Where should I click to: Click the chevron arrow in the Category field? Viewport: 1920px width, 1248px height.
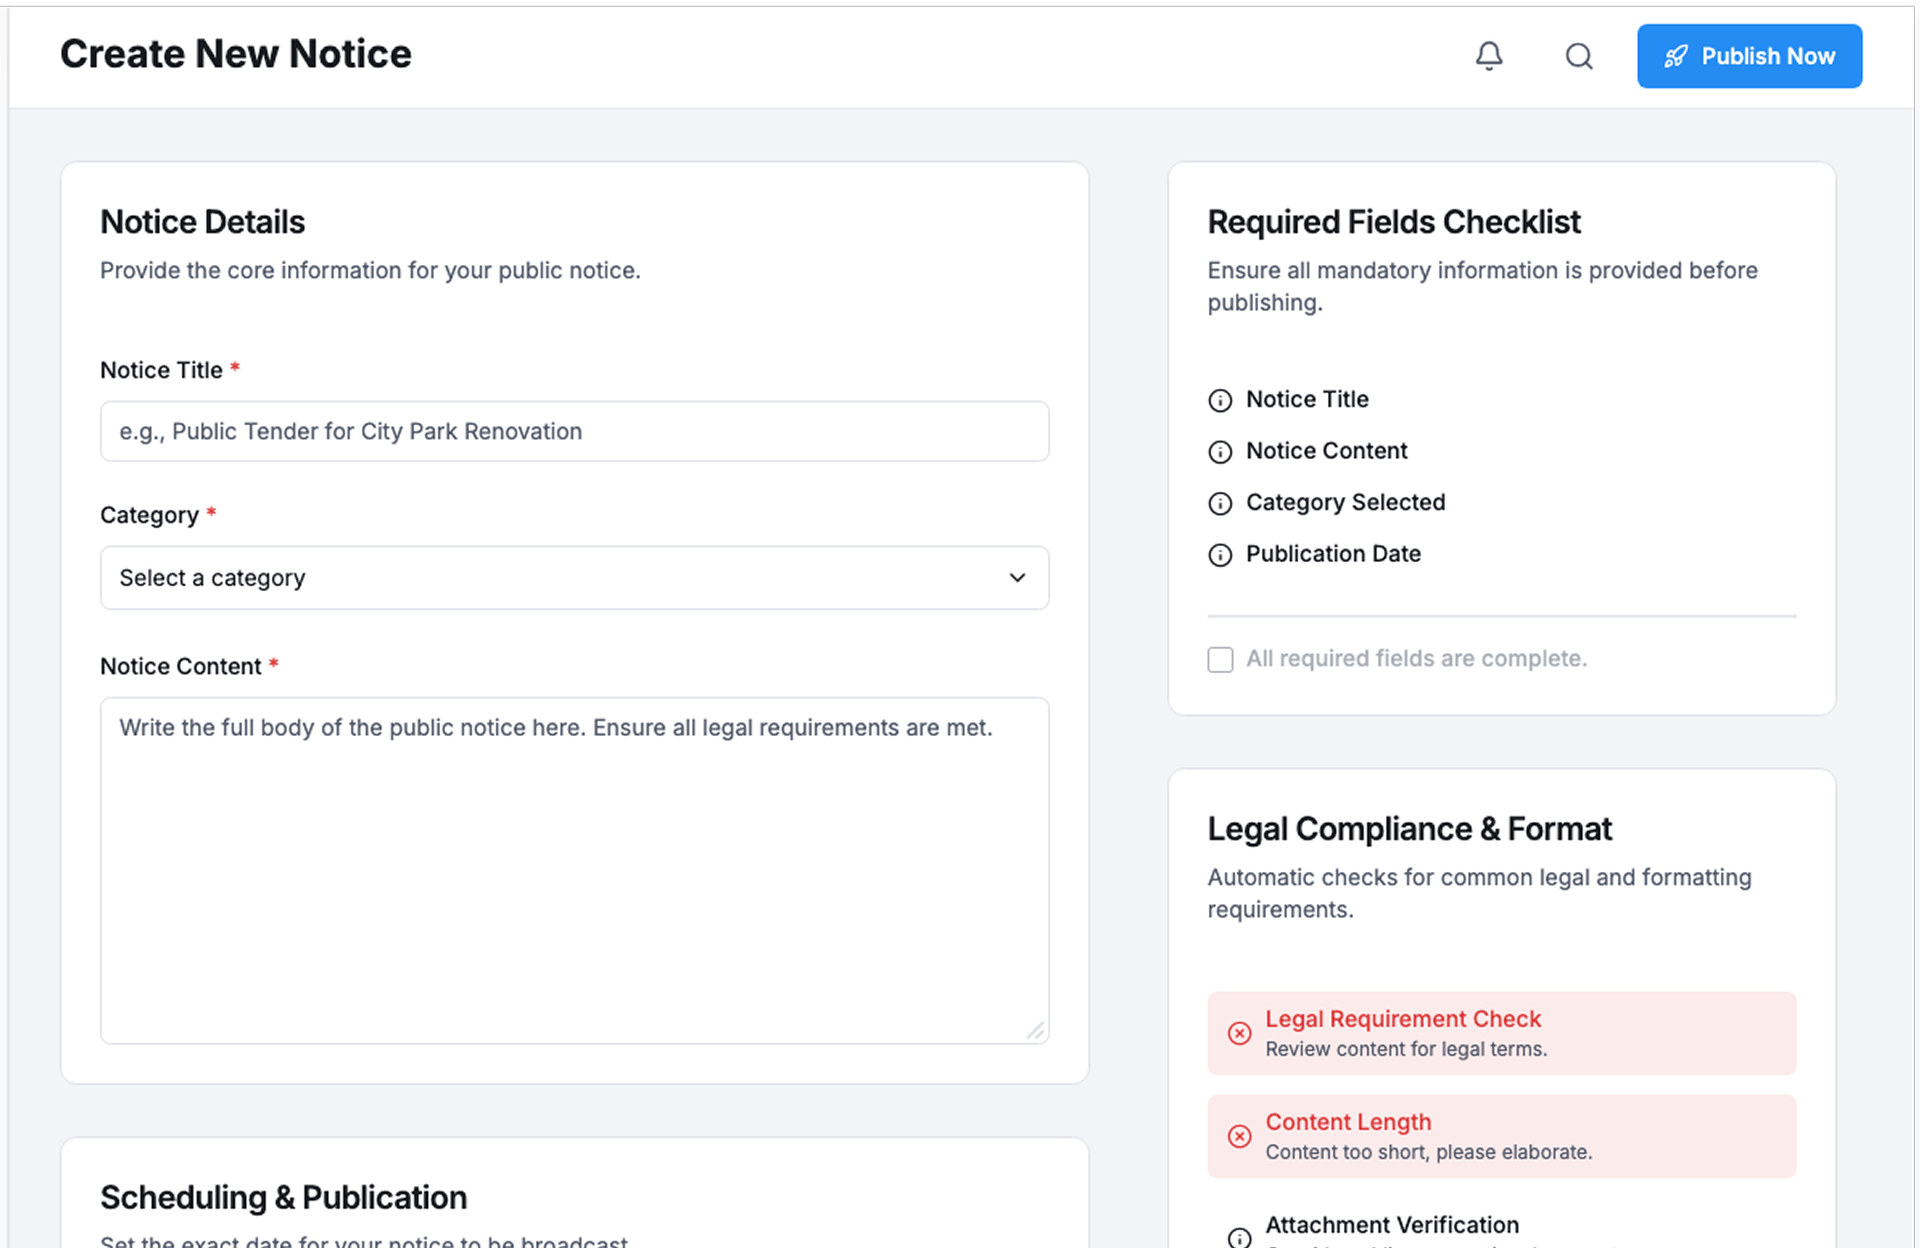click(x=1017, y=578)
